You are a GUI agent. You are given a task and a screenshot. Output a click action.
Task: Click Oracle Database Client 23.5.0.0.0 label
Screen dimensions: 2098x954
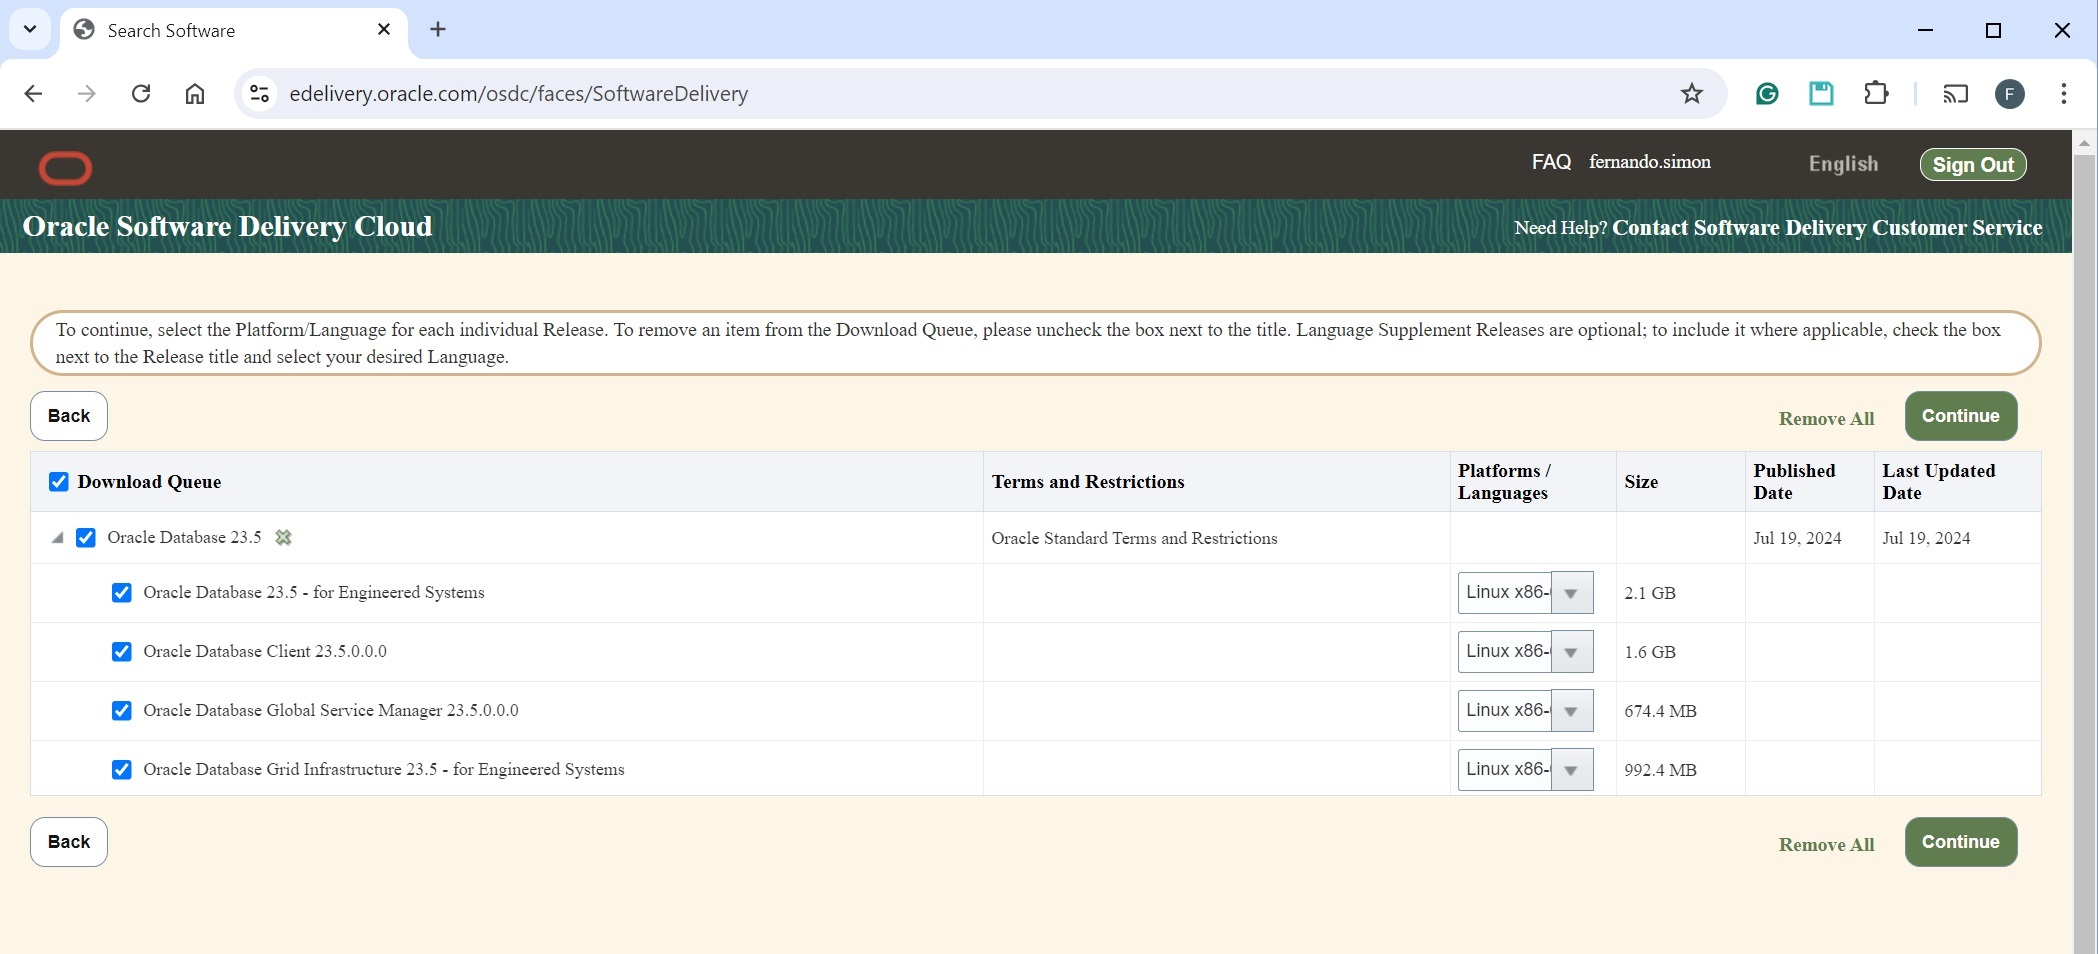(x=265, y=652)
